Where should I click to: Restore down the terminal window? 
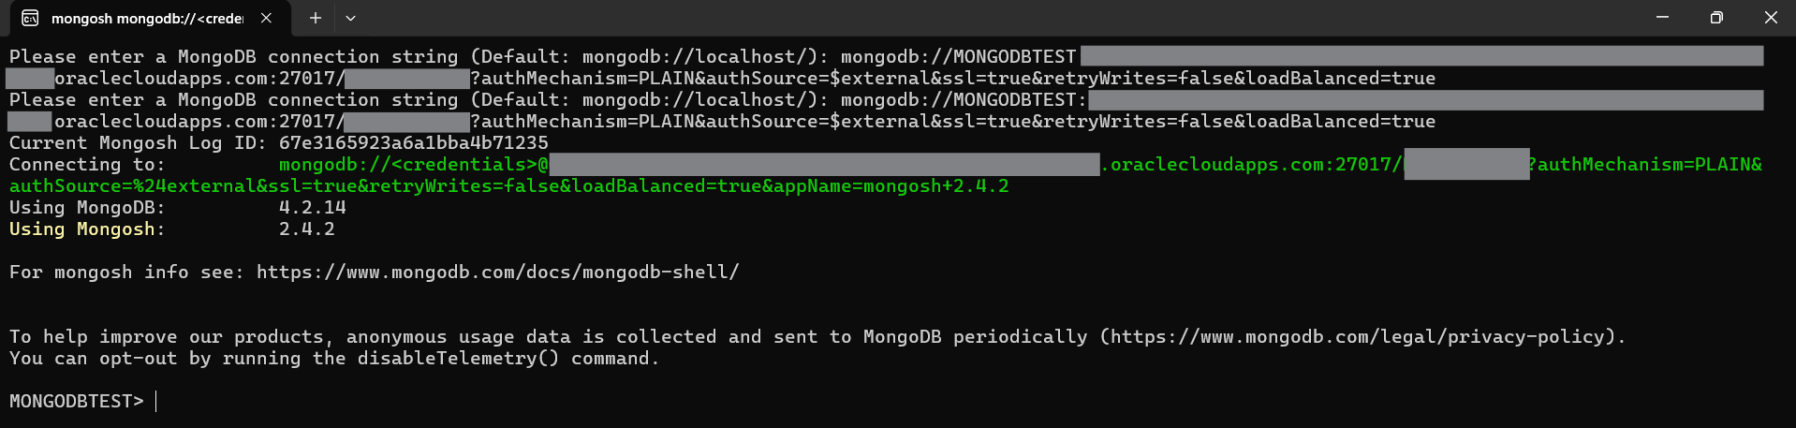click(x=1716, y=17)
